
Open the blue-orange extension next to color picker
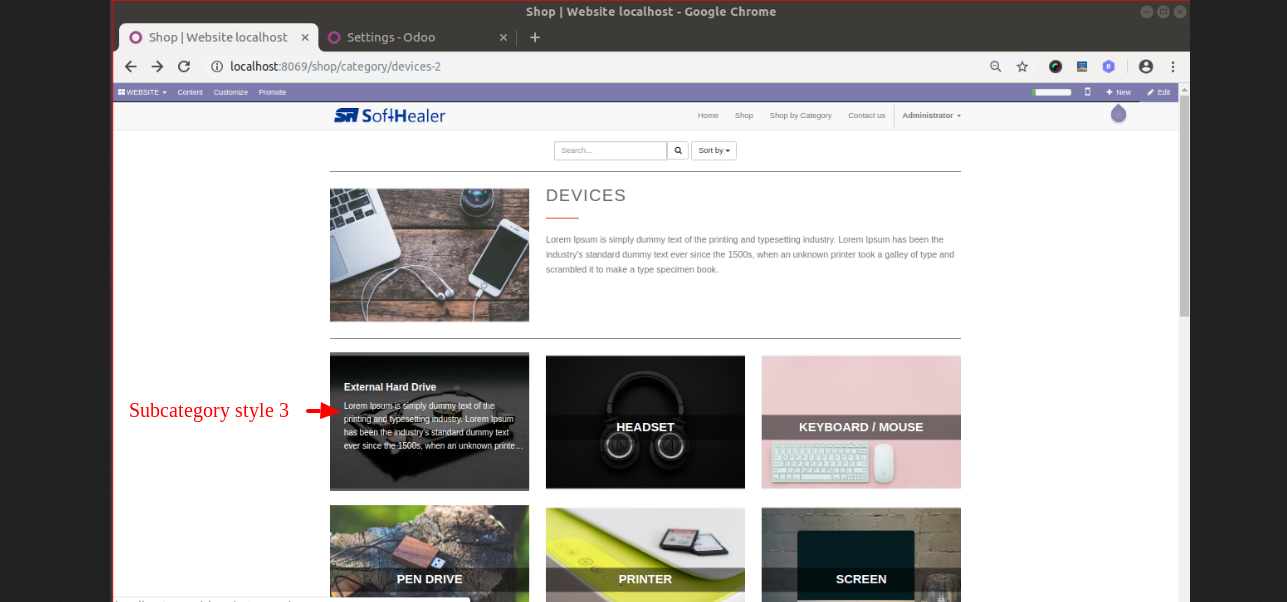pyautogui.click(x=1082, y=67)
